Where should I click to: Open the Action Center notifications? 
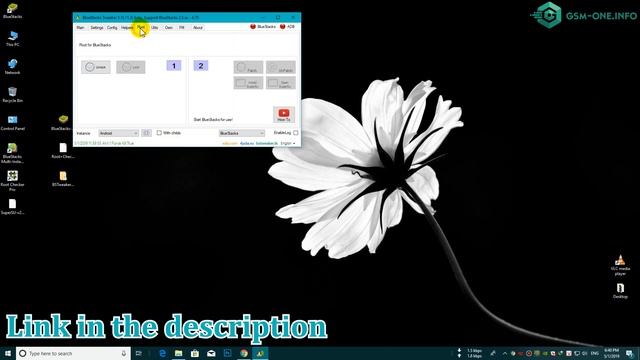[630, 353]
